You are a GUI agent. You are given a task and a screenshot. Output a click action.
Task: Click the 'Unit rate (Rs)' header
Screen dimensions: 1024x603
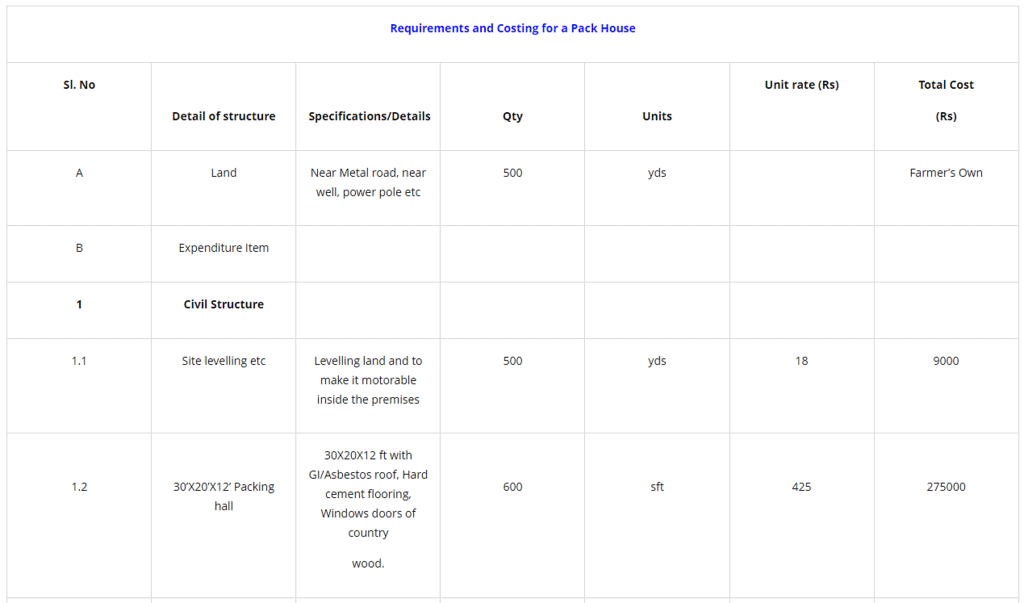[x=801, y=85]
